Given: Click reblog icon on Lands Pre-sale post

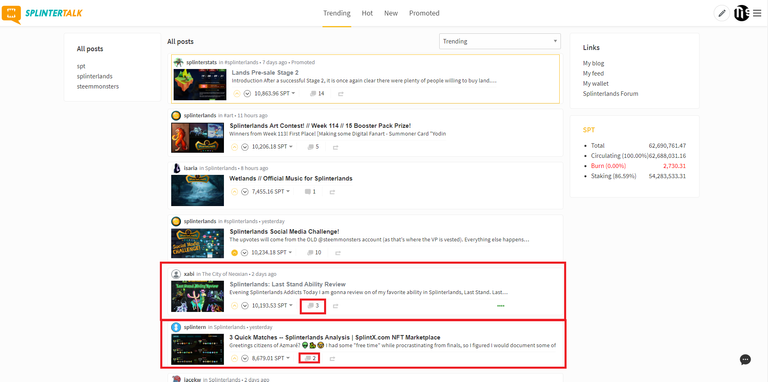Looking at the screenshot, I should coord(341,94).
